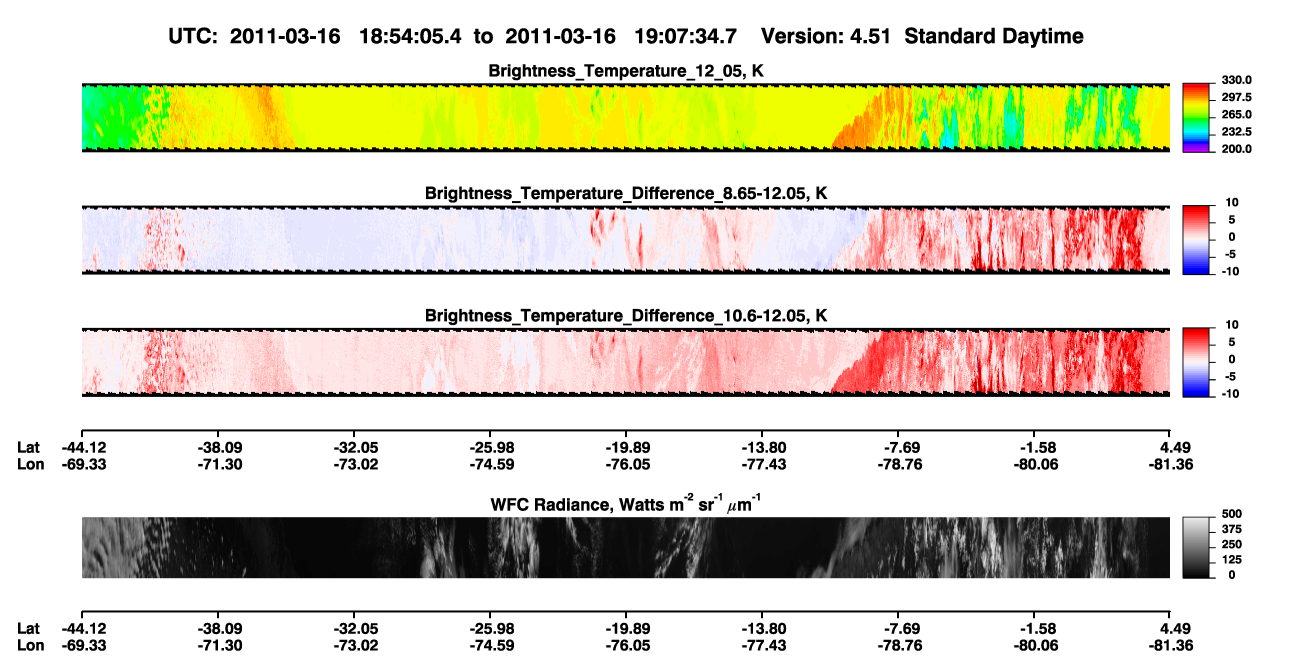
Task: Click latitude -44.12 on axis above WFC panel
Action: click(82, 448)
